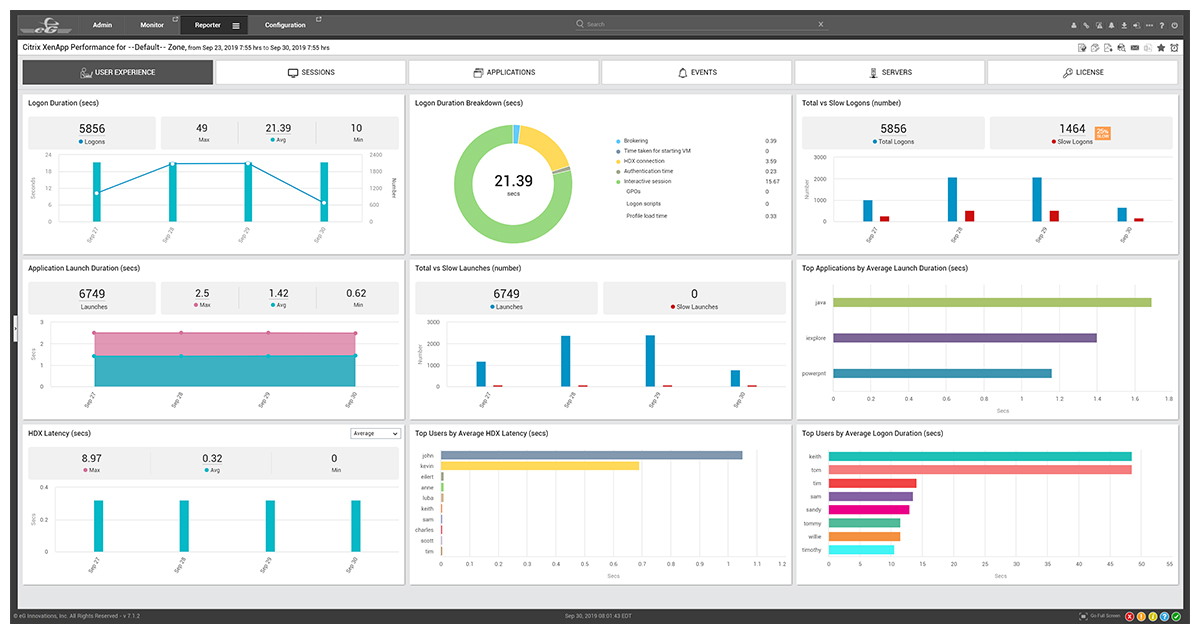Schedule report with alarm clock icon

click(1174, 48)
